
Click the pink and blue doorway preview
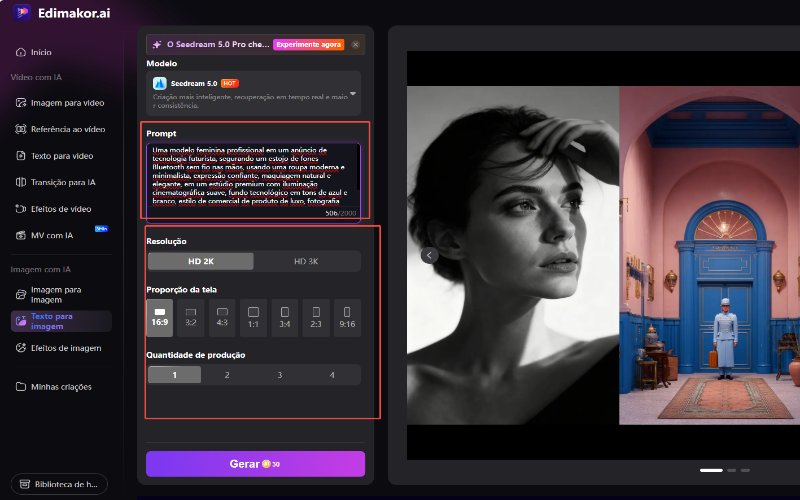point(709,255)
